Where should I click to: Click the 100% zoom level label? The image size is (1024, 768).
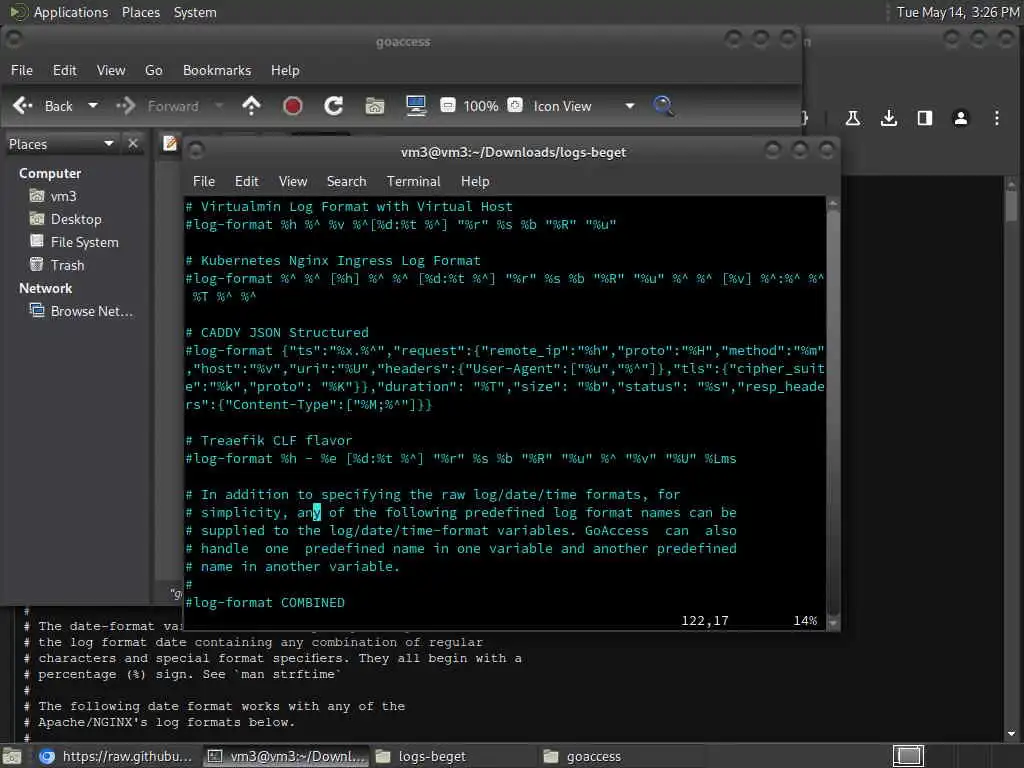pos(481,106)
